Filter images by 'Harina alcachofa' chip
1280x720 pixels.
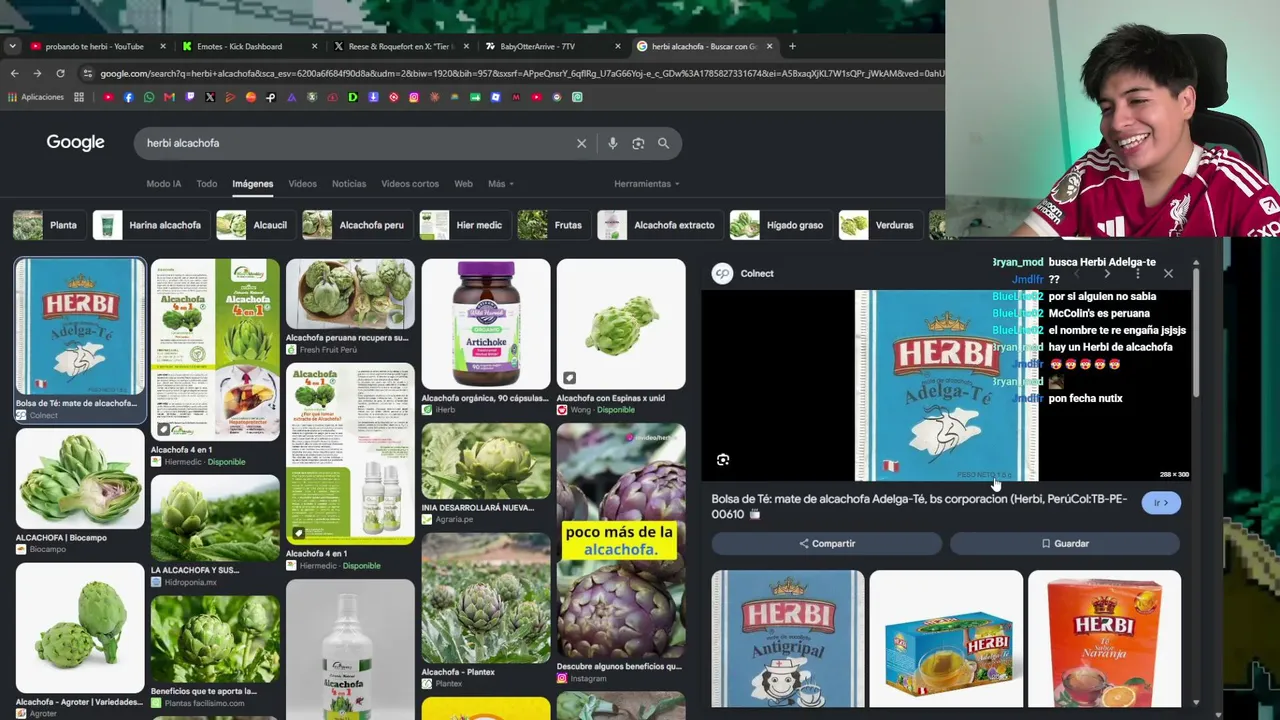tap(149, 225)
